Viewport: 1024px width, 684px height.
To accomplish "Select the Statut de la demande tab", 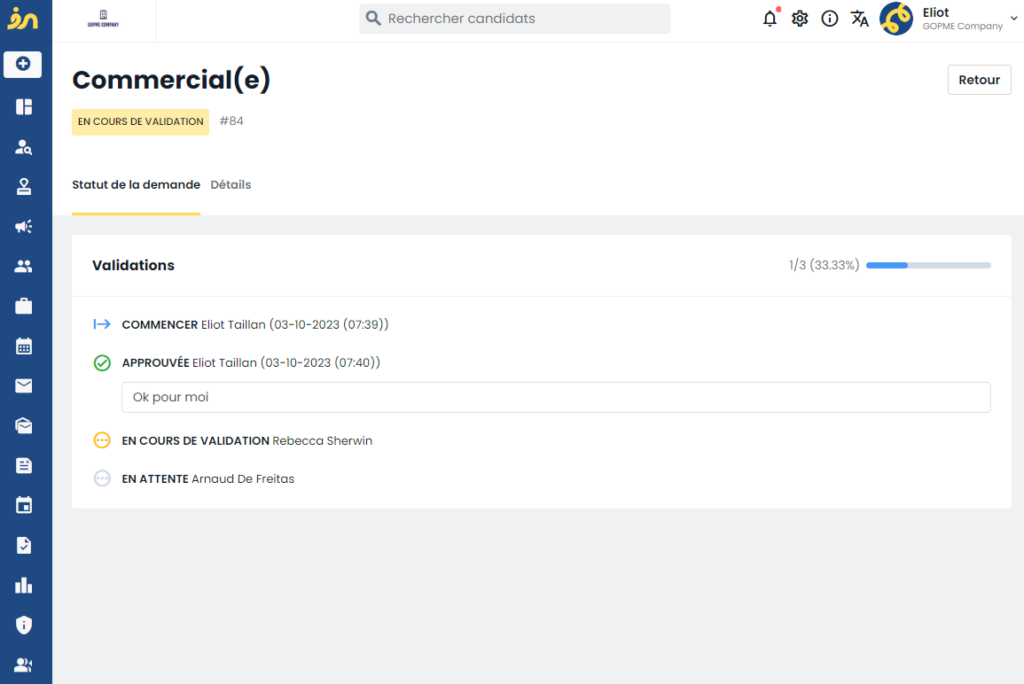I will tap(136, 185).
